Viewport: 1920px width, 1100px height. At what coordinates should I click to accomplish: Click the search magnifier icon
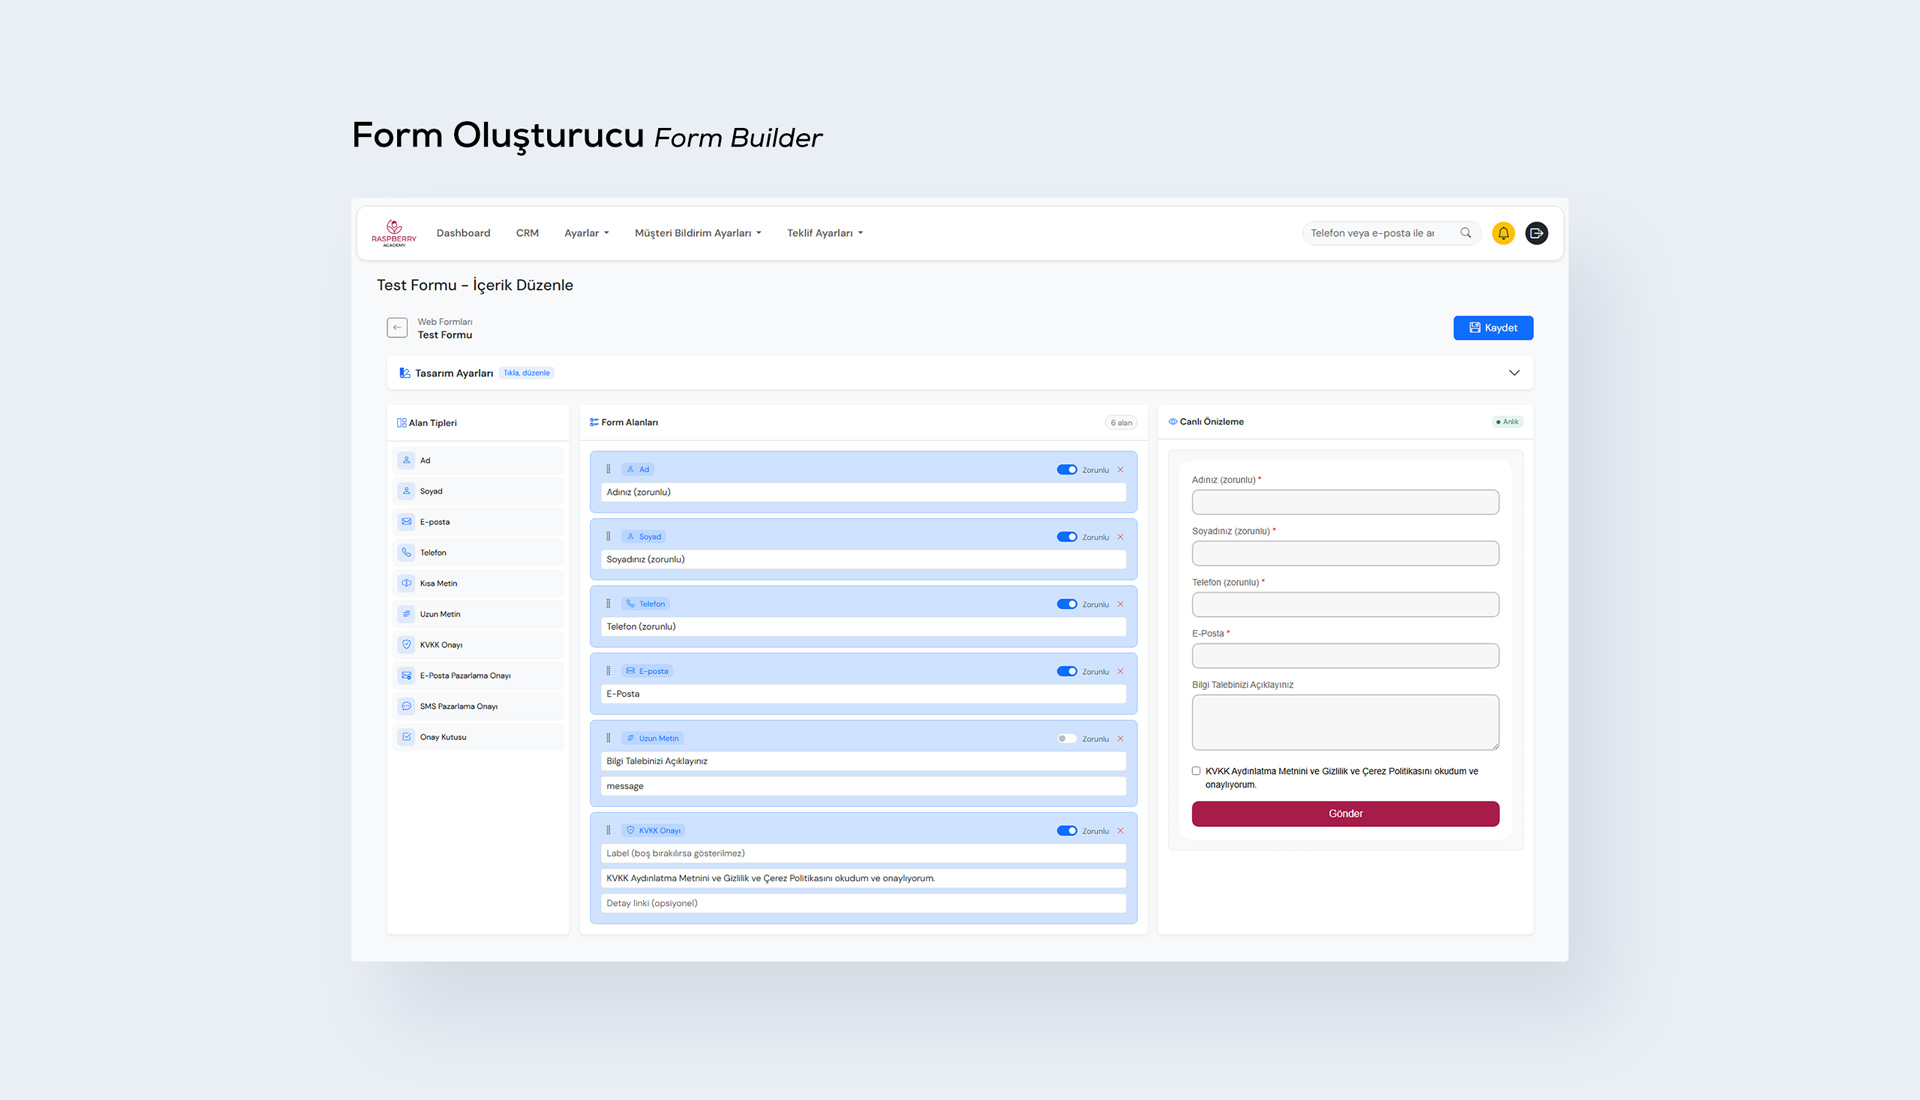(1466, 233)
